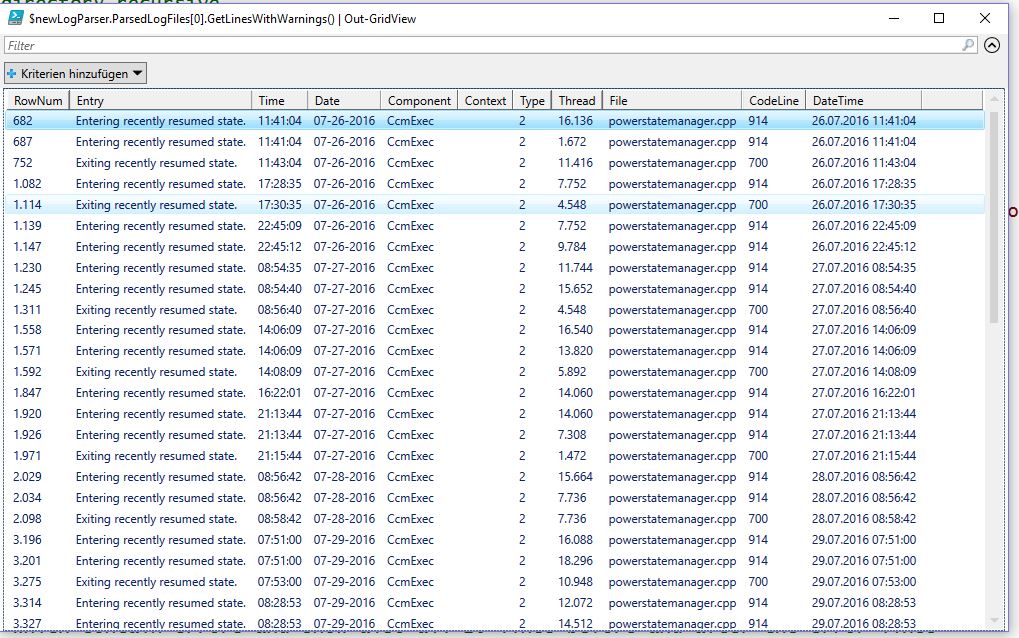Click the vertical scrollbar thumb

click(994, 217)
